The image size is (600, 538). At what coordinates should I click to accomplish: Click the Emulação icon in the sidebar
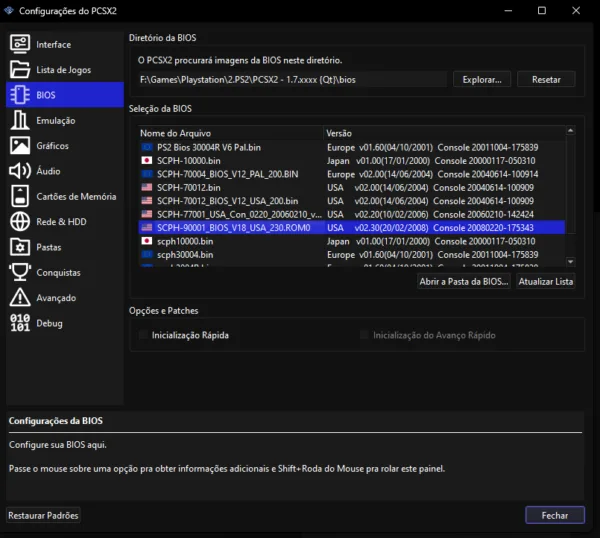click(20, 120)
